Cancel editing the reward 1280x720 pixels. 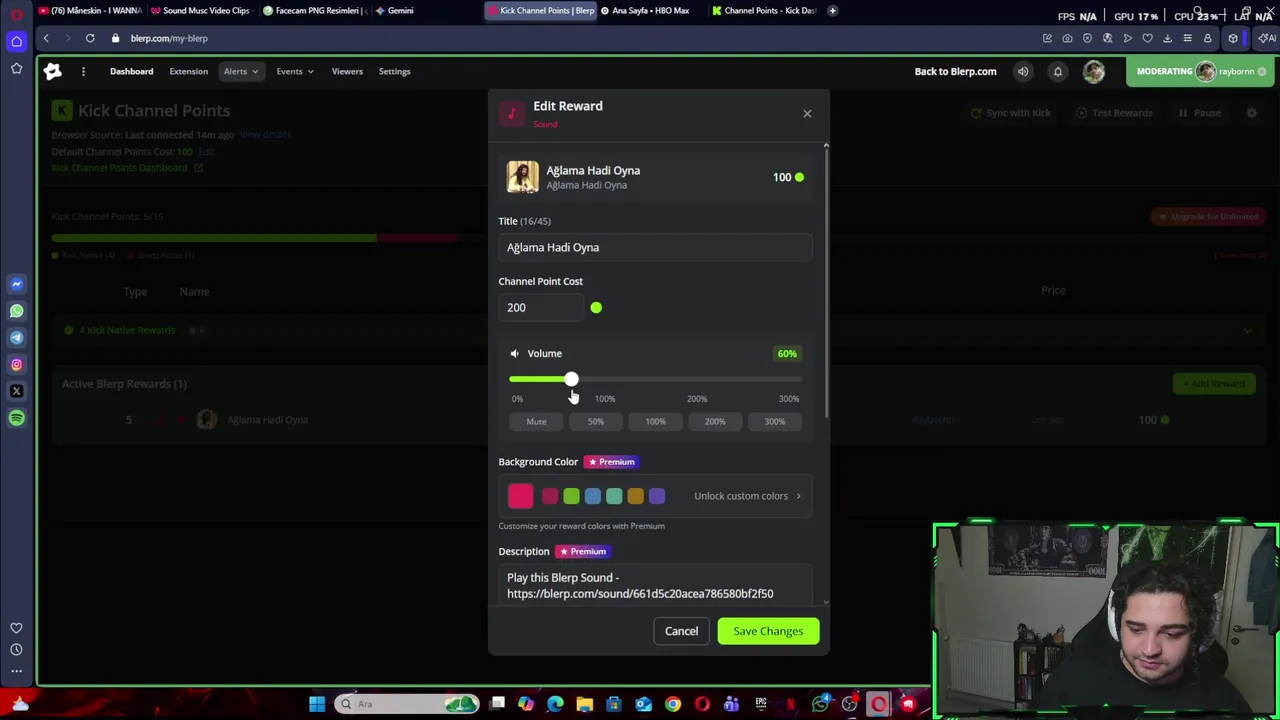(681, 631)
